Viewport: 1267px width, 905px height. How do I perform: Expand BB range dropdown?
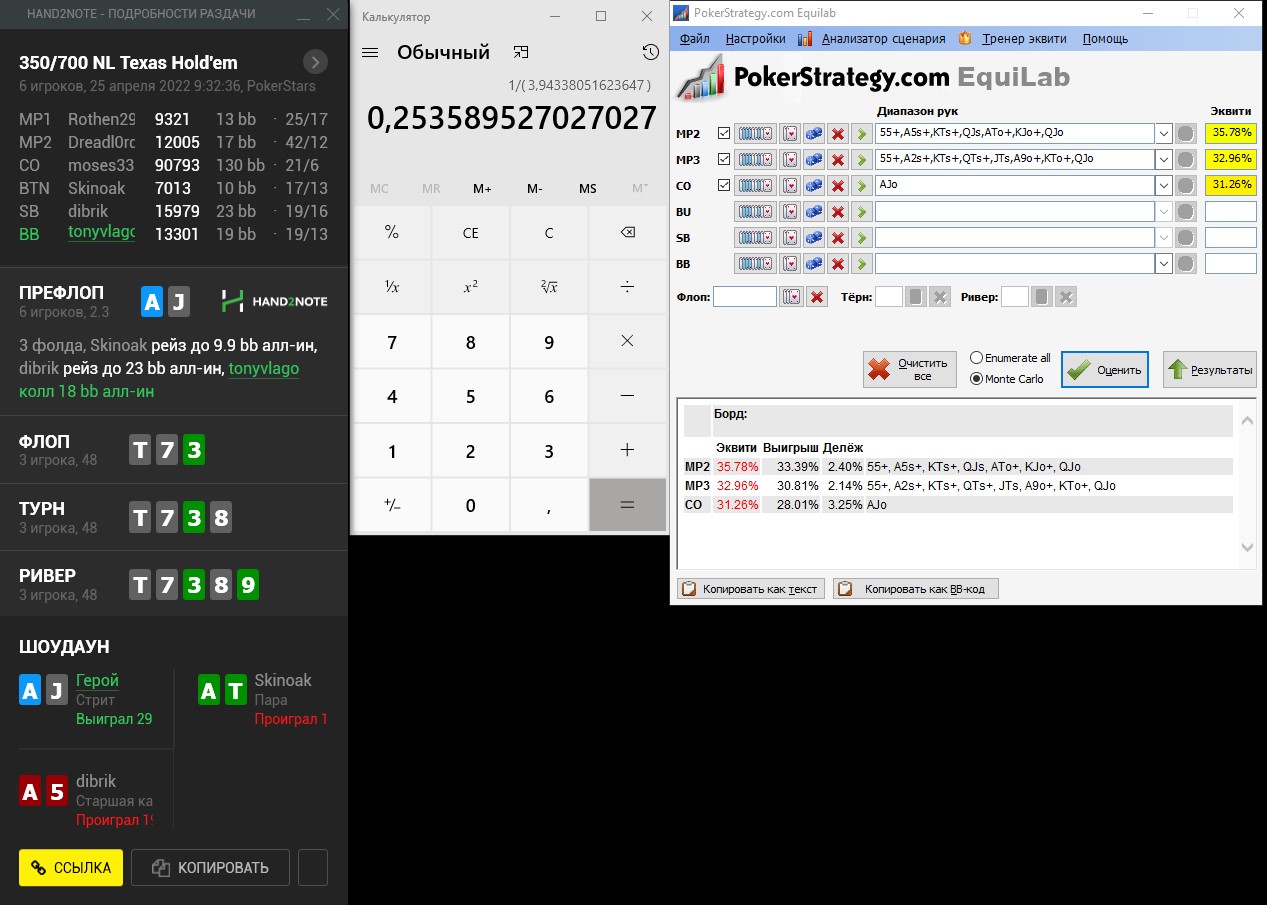tap(1164, 264)
